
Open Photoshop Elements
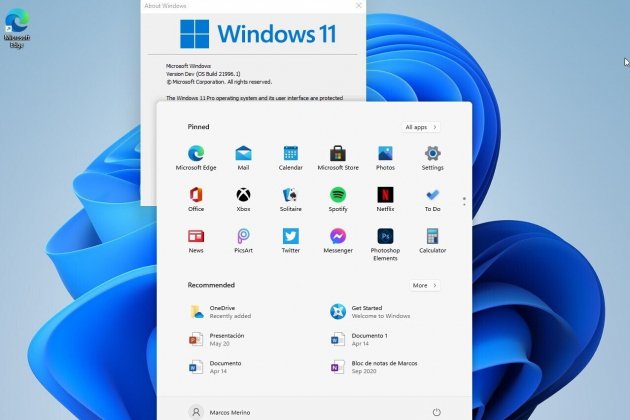385,245
